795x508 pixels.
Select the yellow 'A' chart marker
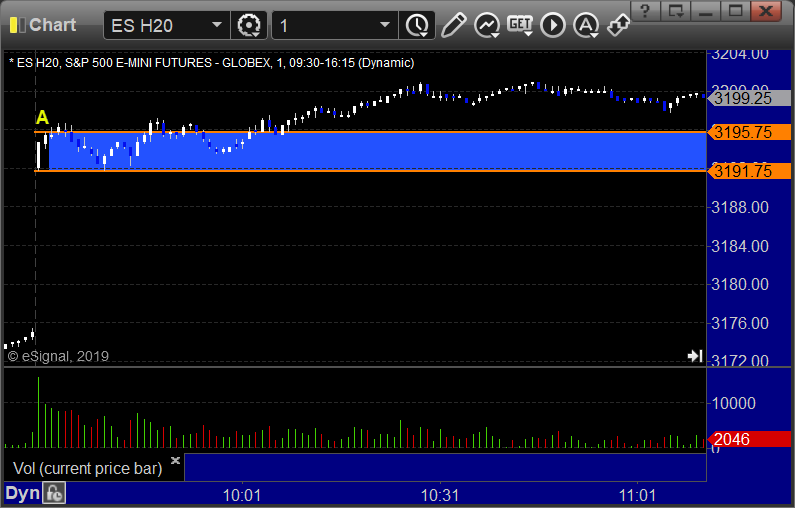(x=42, y=118)
